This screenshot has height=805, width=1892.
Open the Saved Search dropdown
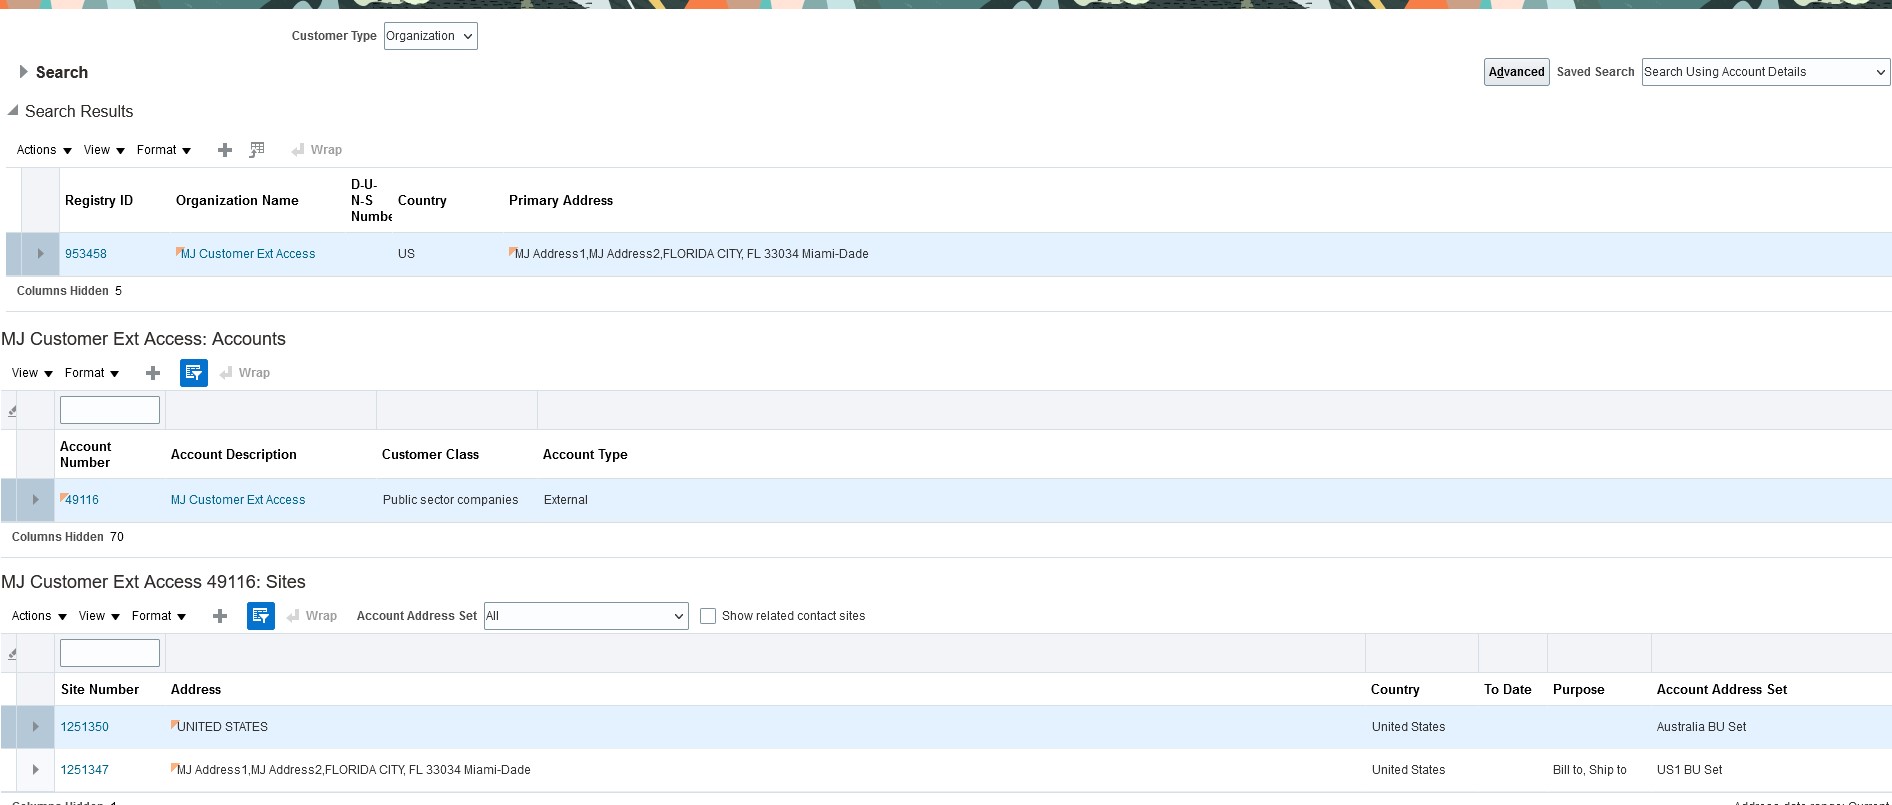click(1765, 72)
